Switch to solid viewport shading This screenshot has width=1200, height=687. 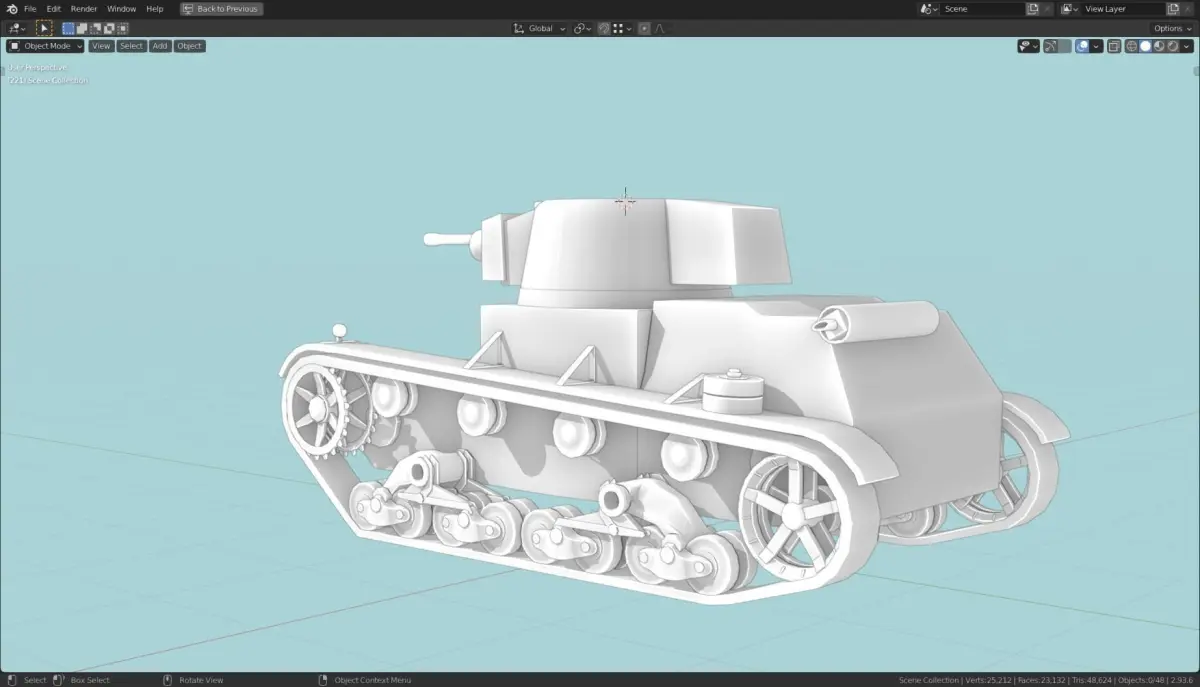click(x=1146, y=46)
